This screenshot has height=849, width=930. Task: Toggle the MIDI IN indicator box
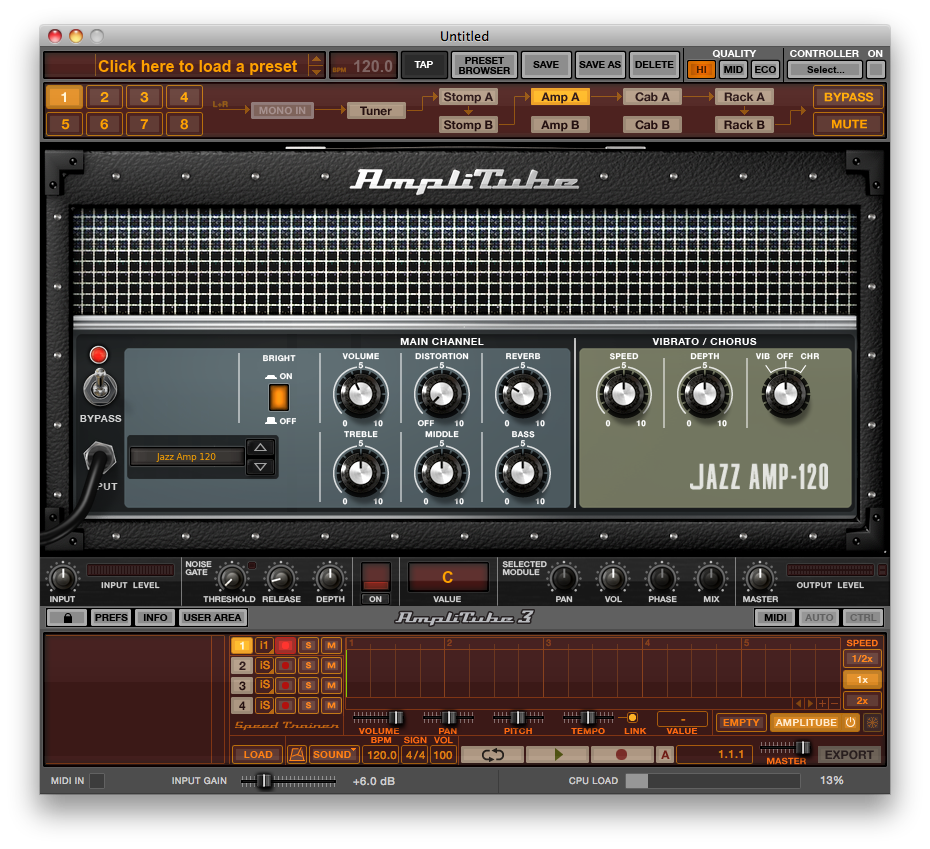97,781
